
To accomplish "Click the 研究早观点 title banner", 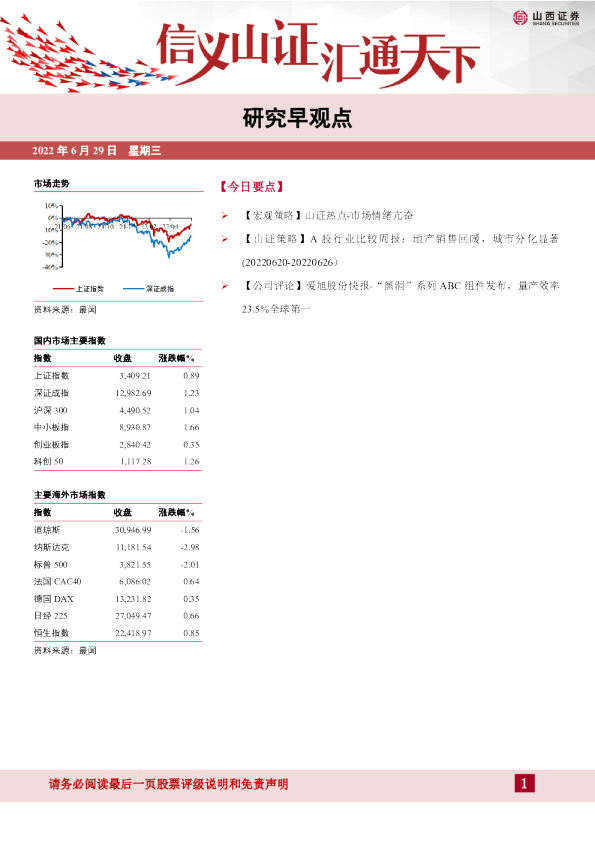I will pos(297,118).
